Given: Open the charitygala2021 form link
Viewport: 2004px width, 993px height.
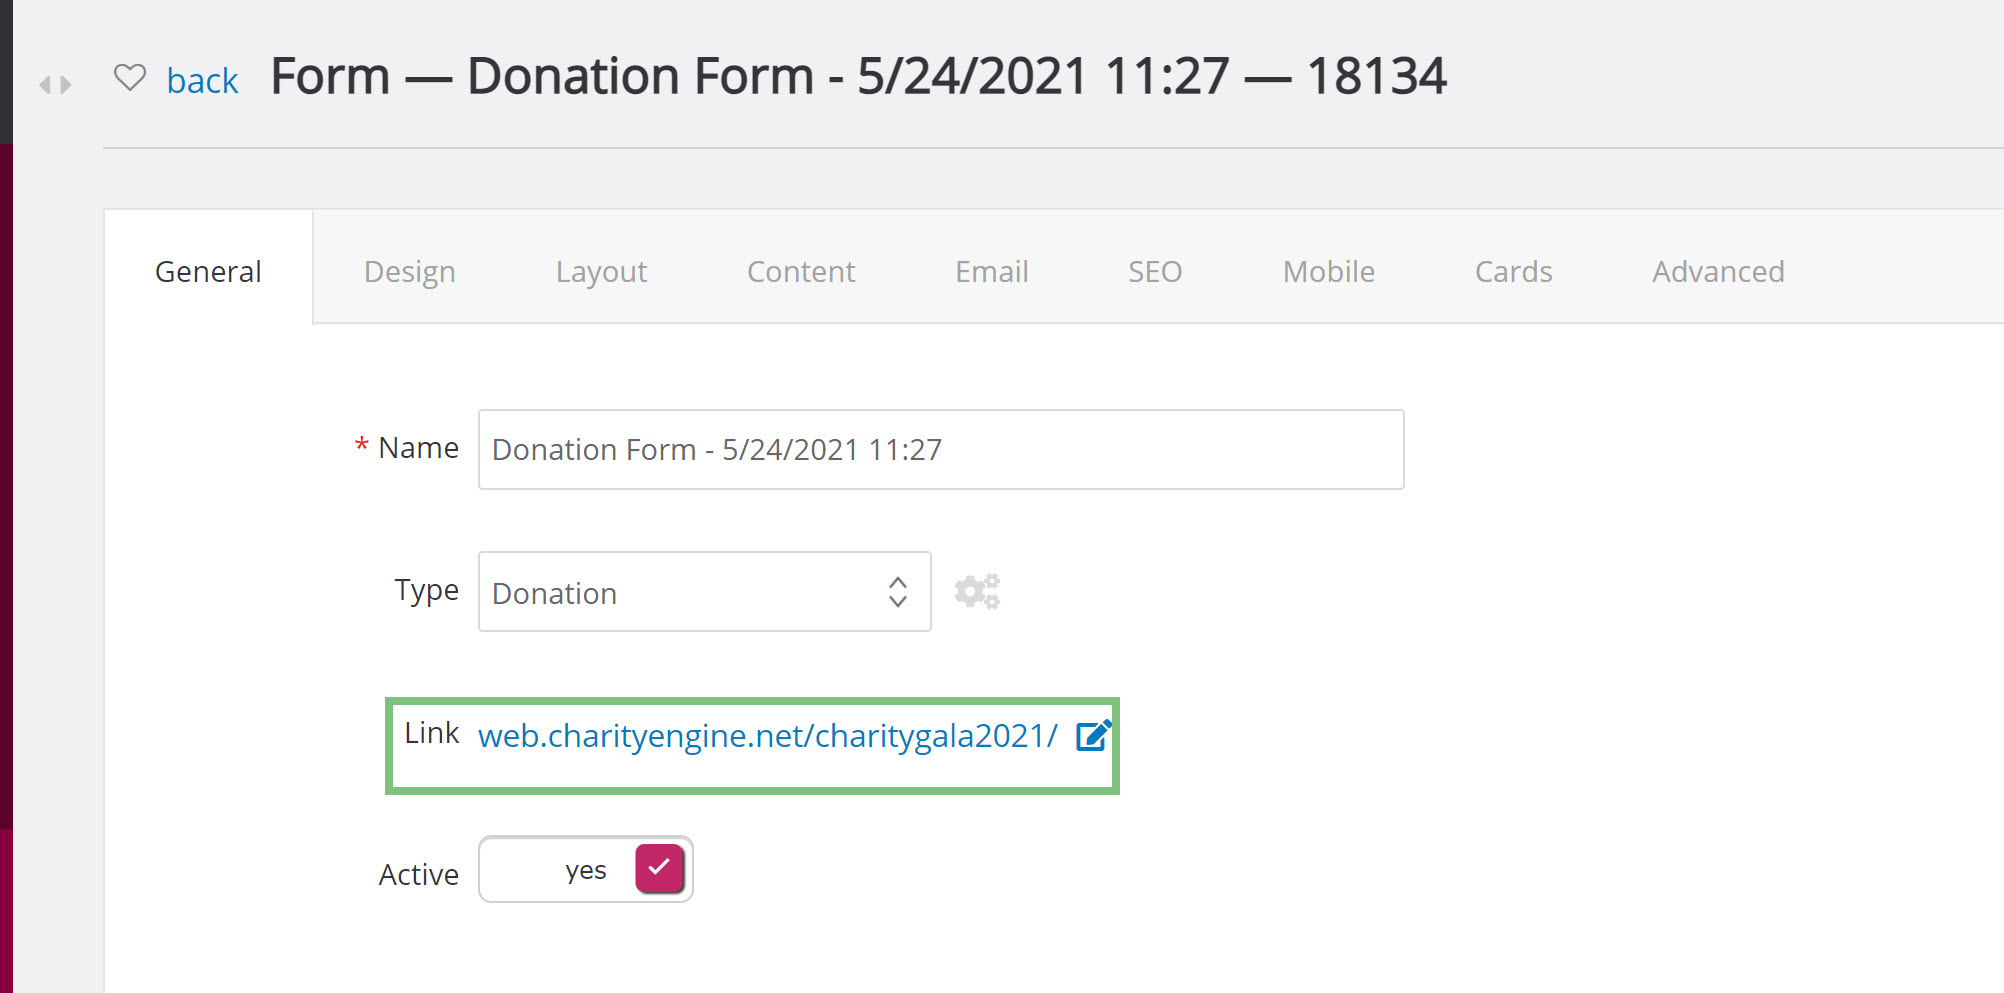Looking at the screenshot, I should pyautogui.click(x=767, y=736).
